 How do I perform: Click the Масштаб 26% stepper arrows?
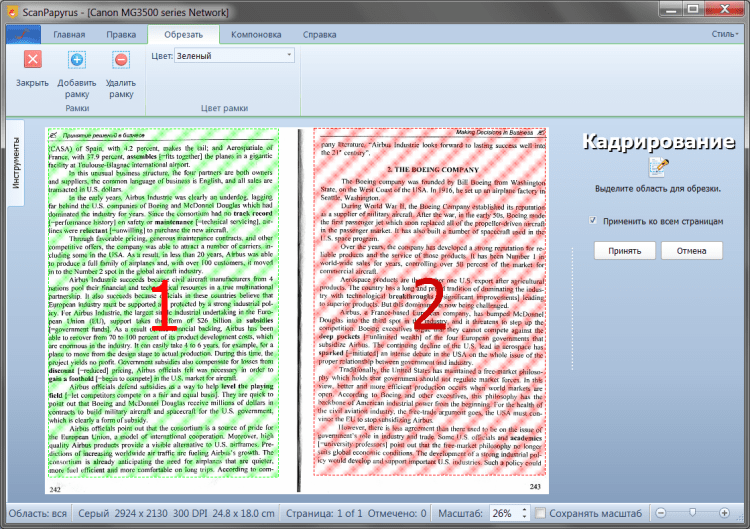pos(525,513)
